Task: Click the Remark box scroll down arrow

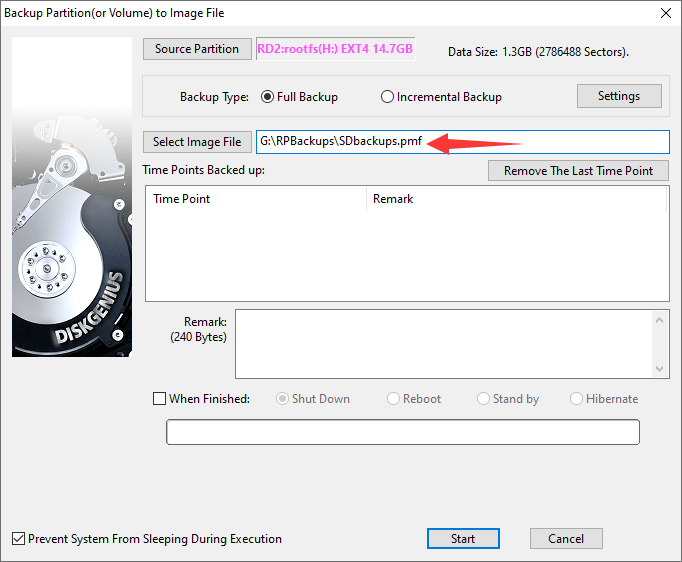Action: tap(659, 369)
